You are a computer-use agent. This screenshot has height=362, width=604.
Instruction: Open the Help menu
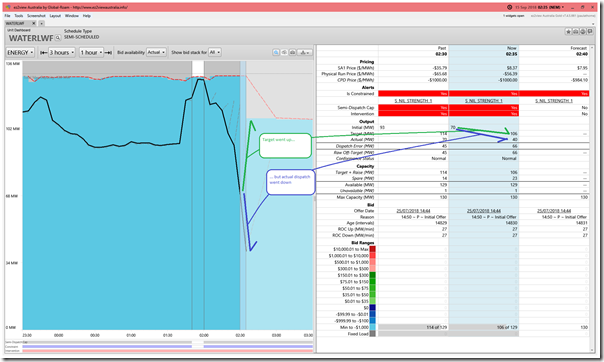click(x=87, y=16)
